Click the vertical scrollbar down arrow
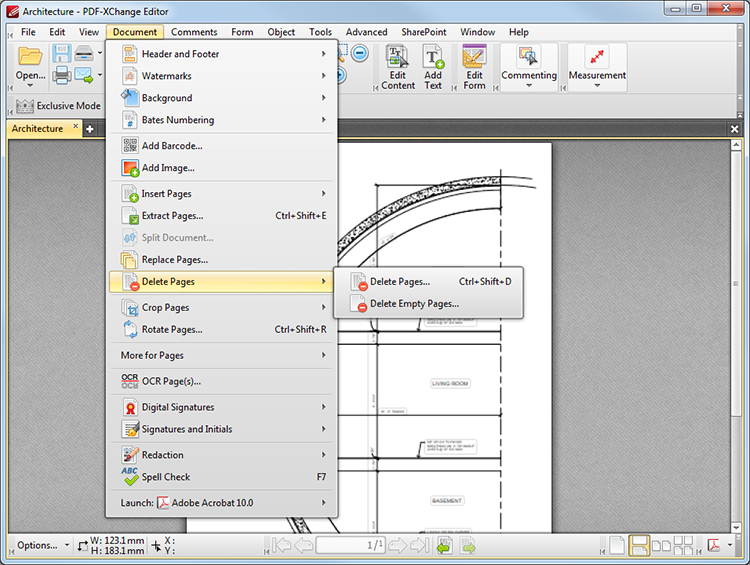750x565 pixels. click(736, 528)
